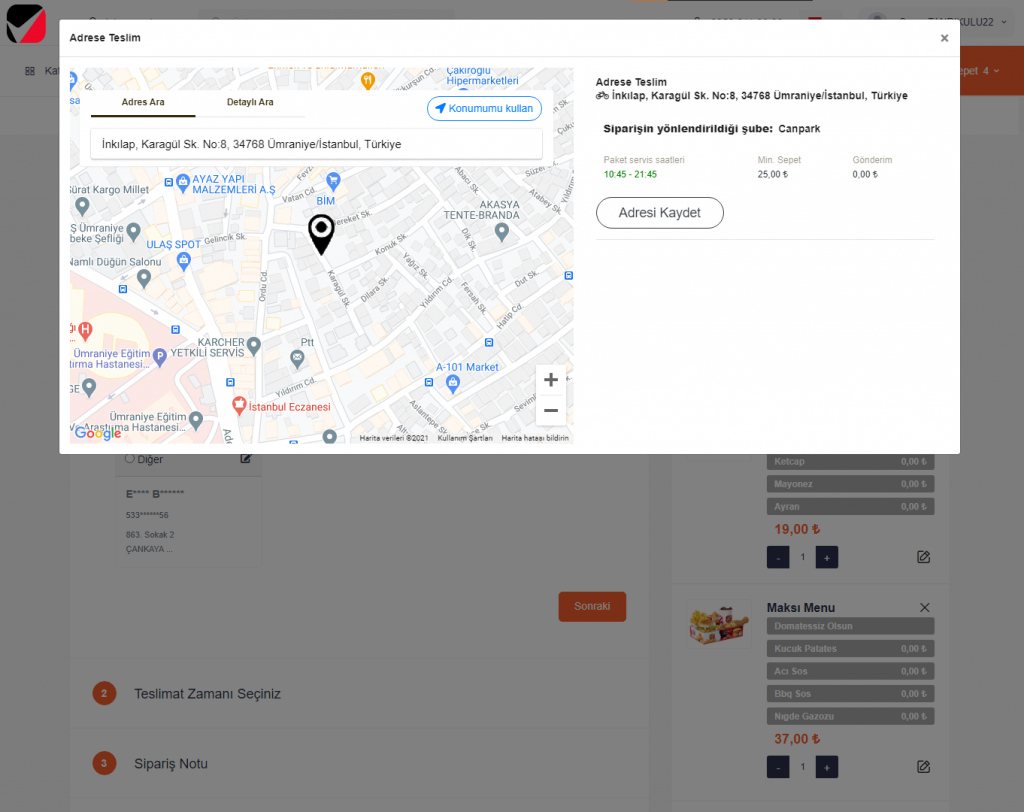Zoom out the map with minus button
1024x812 pixels.
click(550, 410)
